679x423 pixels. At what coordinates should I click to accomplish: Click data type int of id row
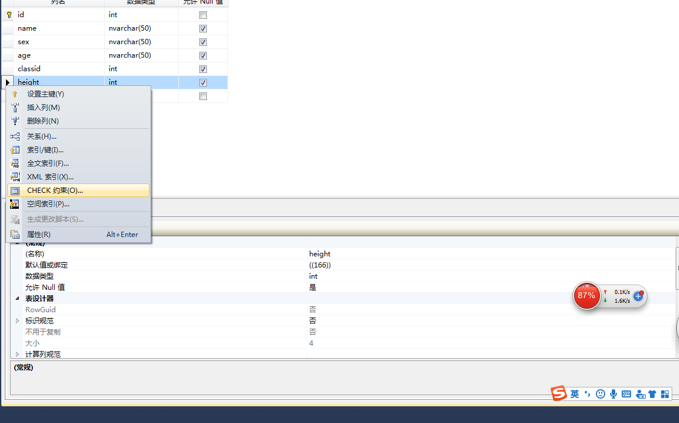(142, 15)
